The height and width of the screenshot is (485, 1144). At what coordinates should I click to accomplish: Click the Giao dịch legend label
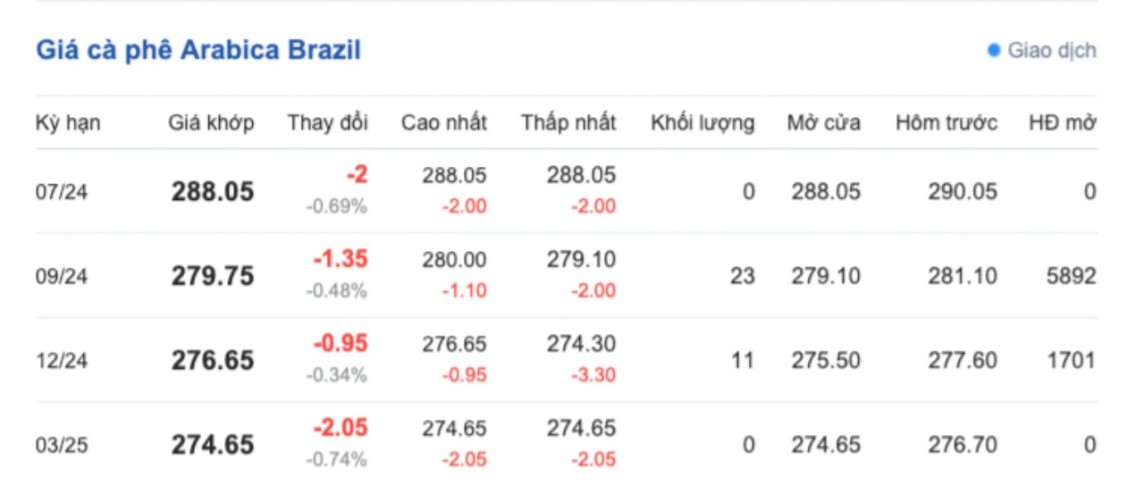tap(1051, 50)
